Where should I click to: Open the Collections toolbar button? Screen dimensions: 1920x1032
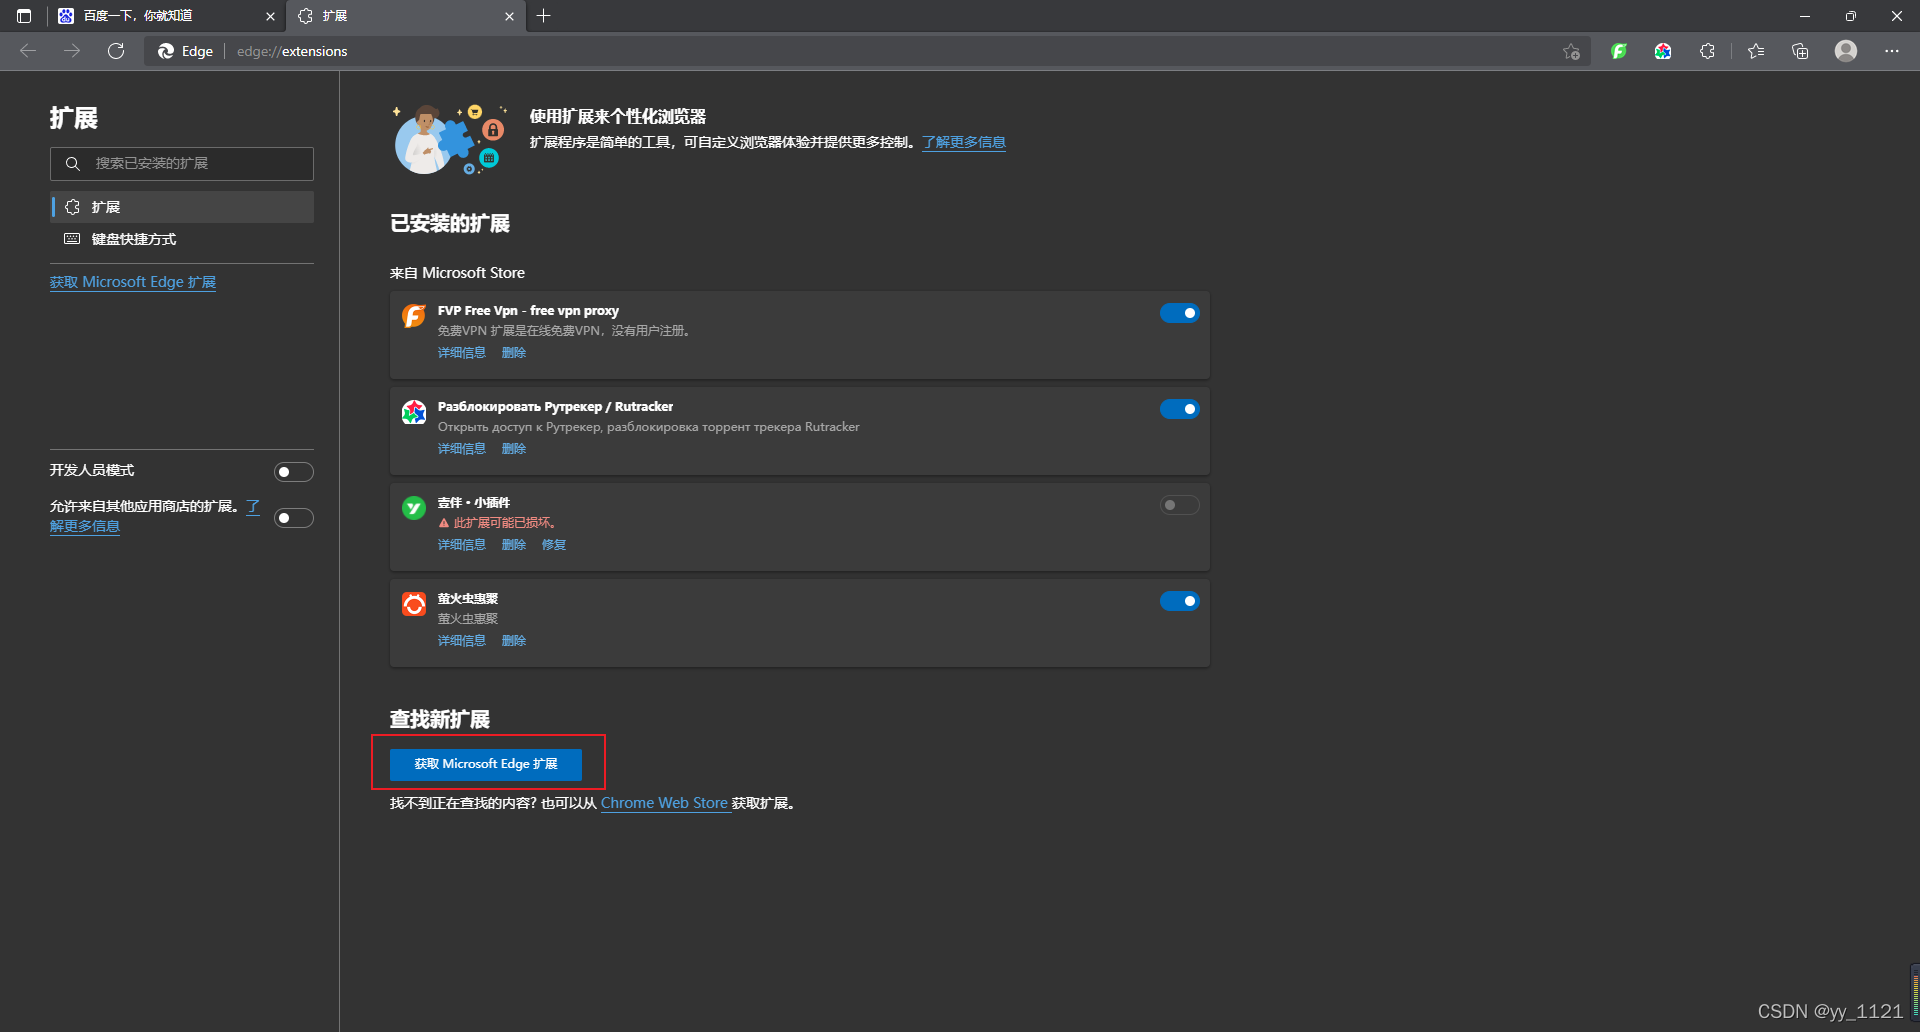pos(1800,51)
